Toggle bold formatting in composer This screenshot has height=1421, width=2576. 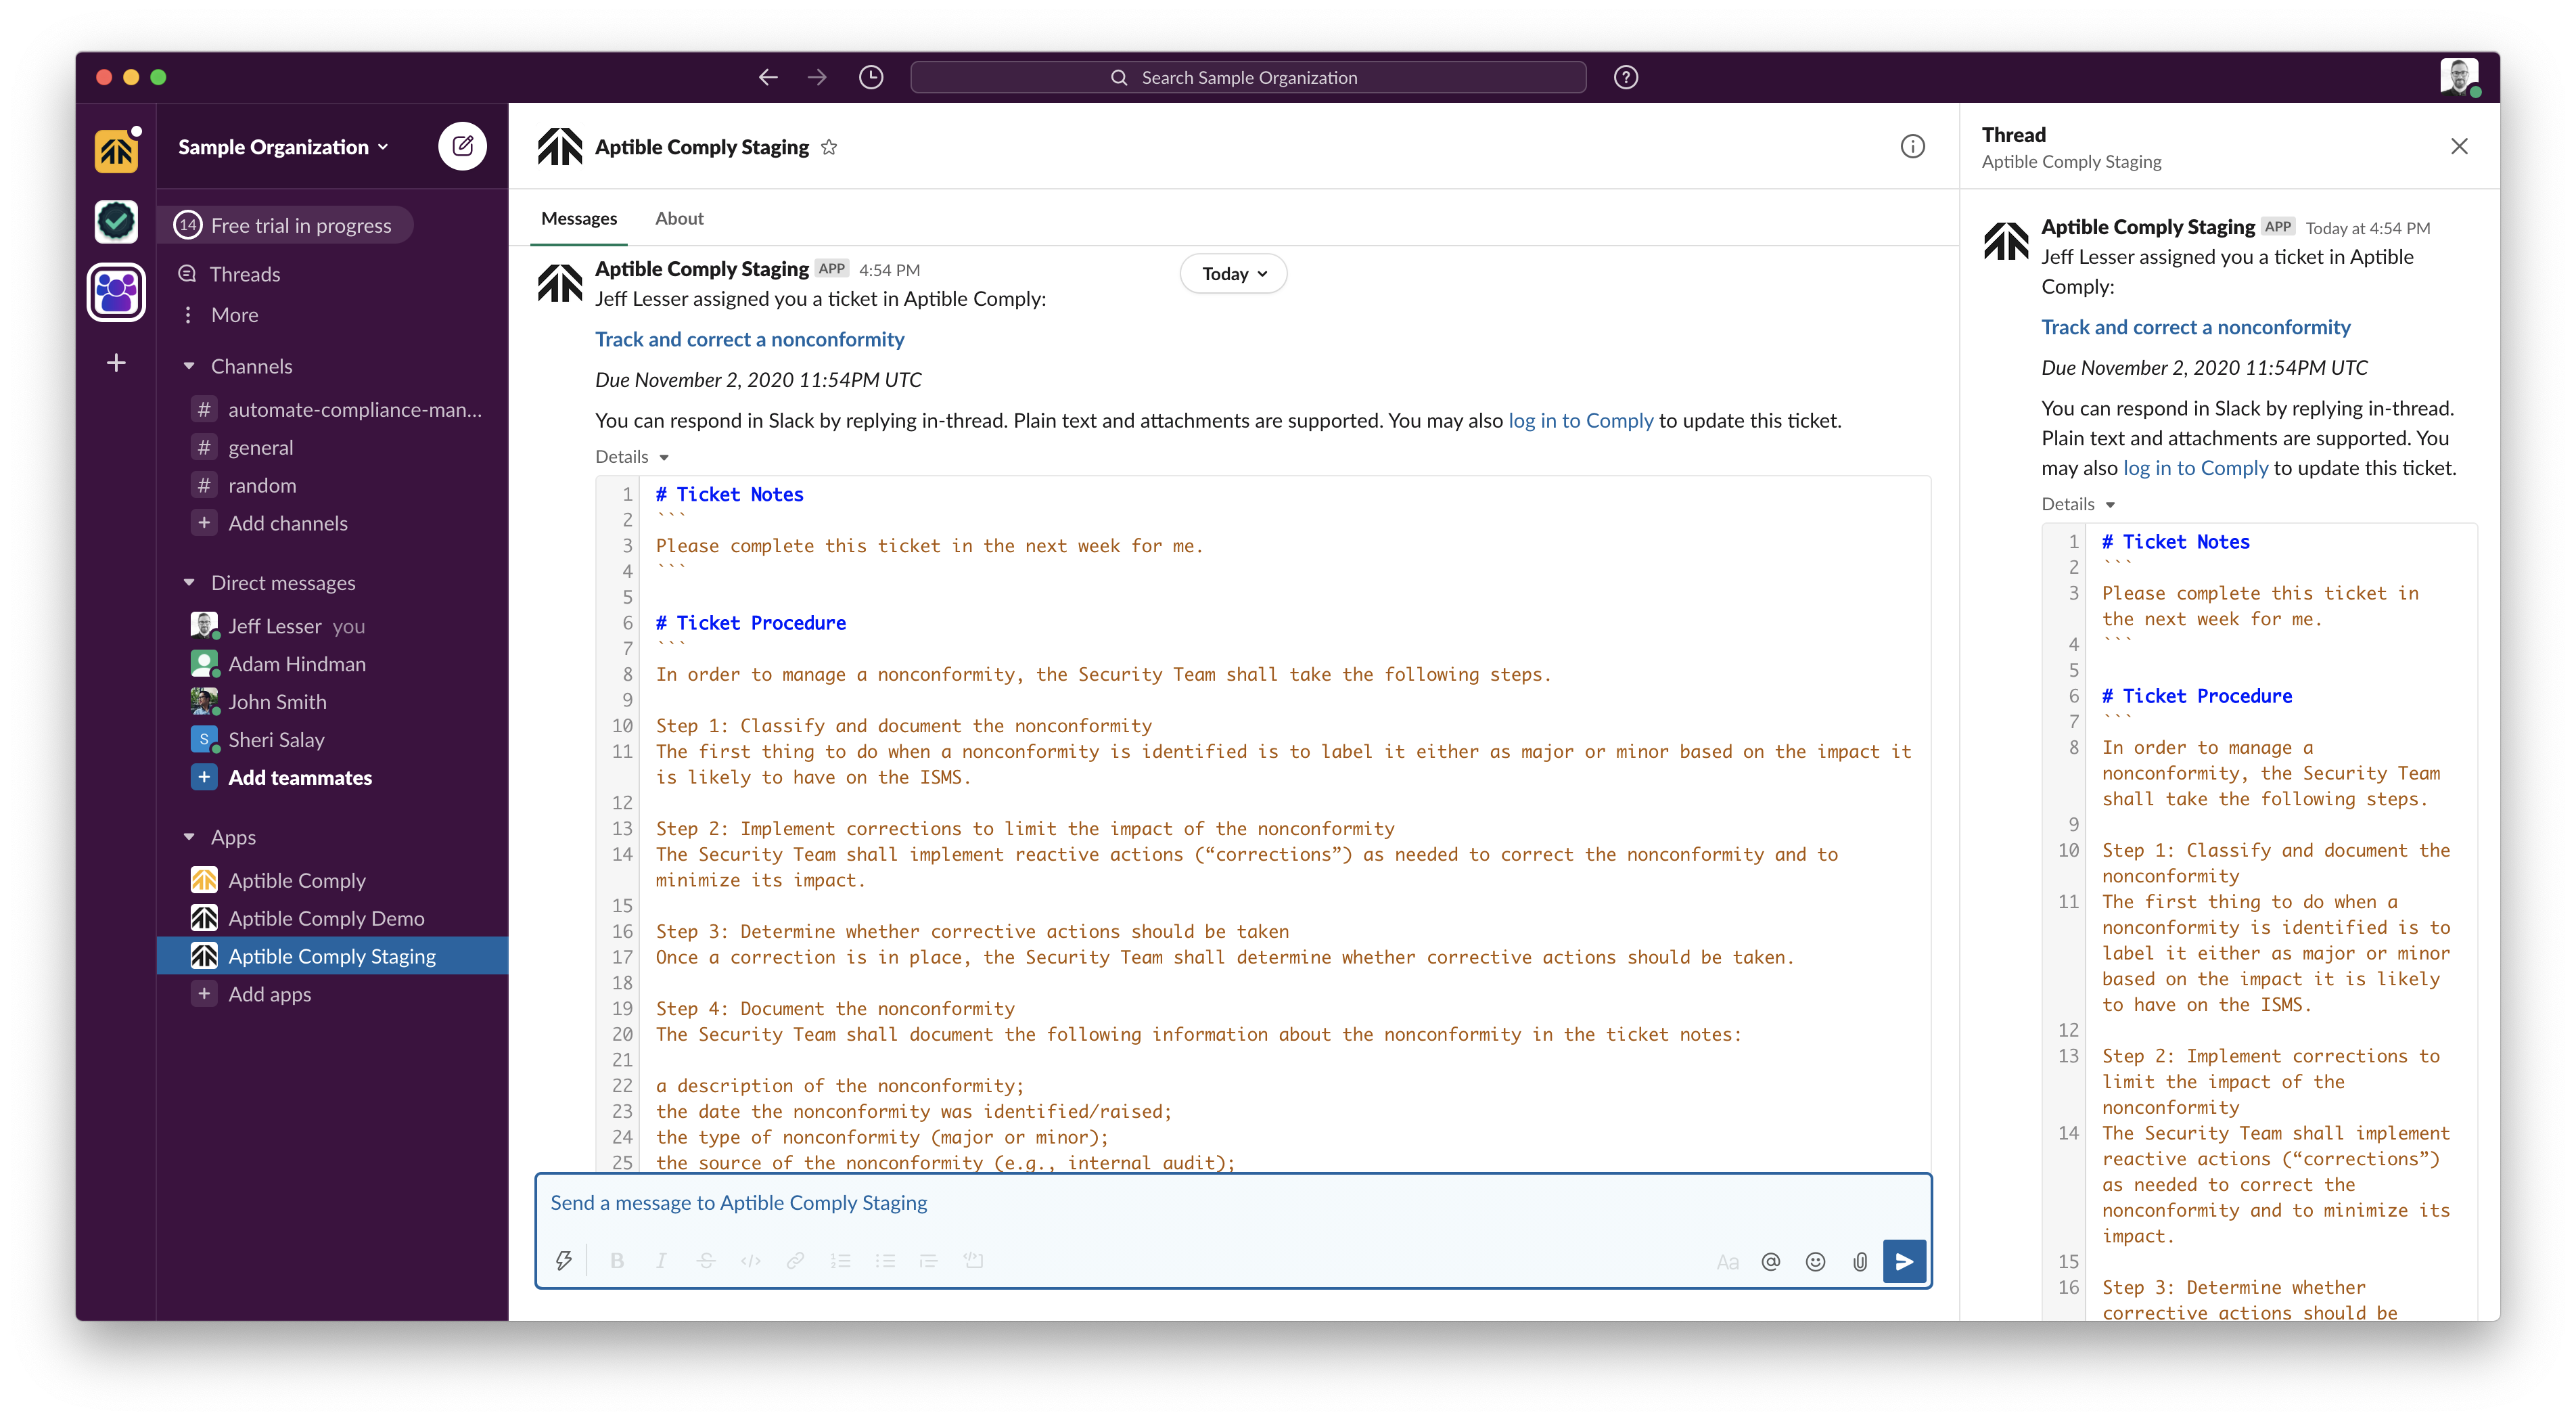[617, 1261]
